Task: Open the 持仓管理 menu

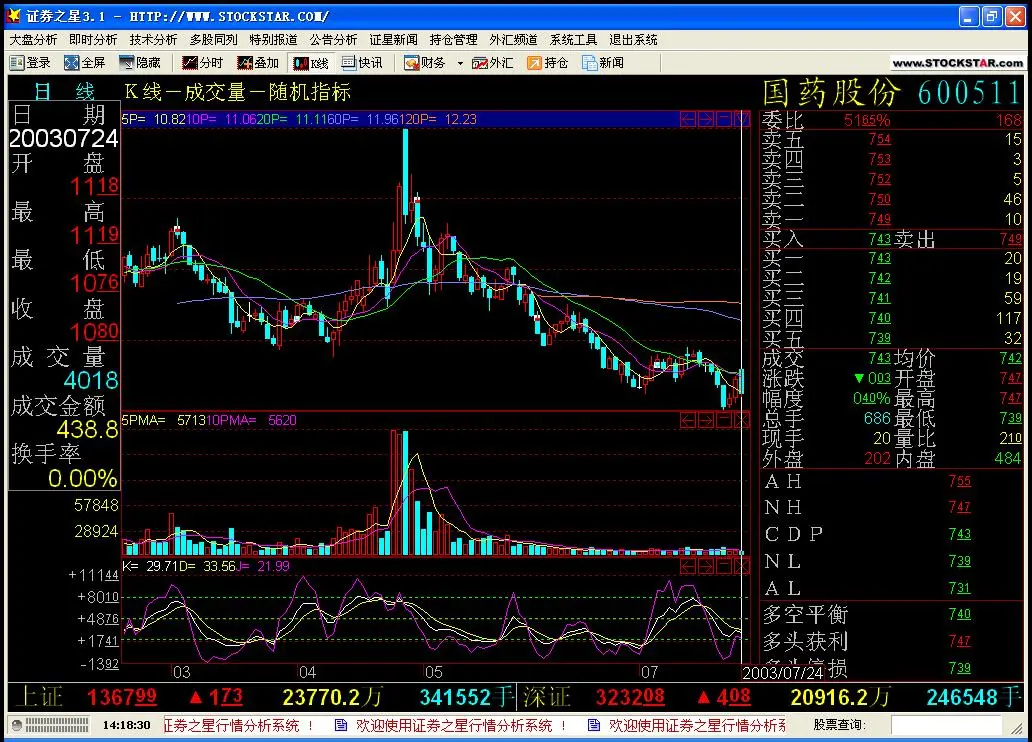Action: click(453, 40)
